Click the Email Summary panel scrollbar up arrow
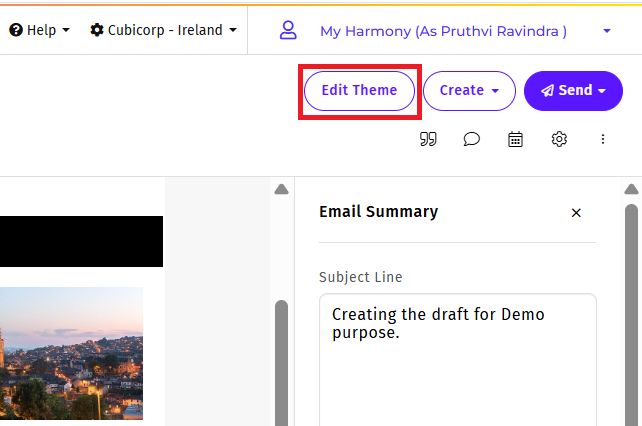The width and height of the screenshot is (642, 426). 631,189
